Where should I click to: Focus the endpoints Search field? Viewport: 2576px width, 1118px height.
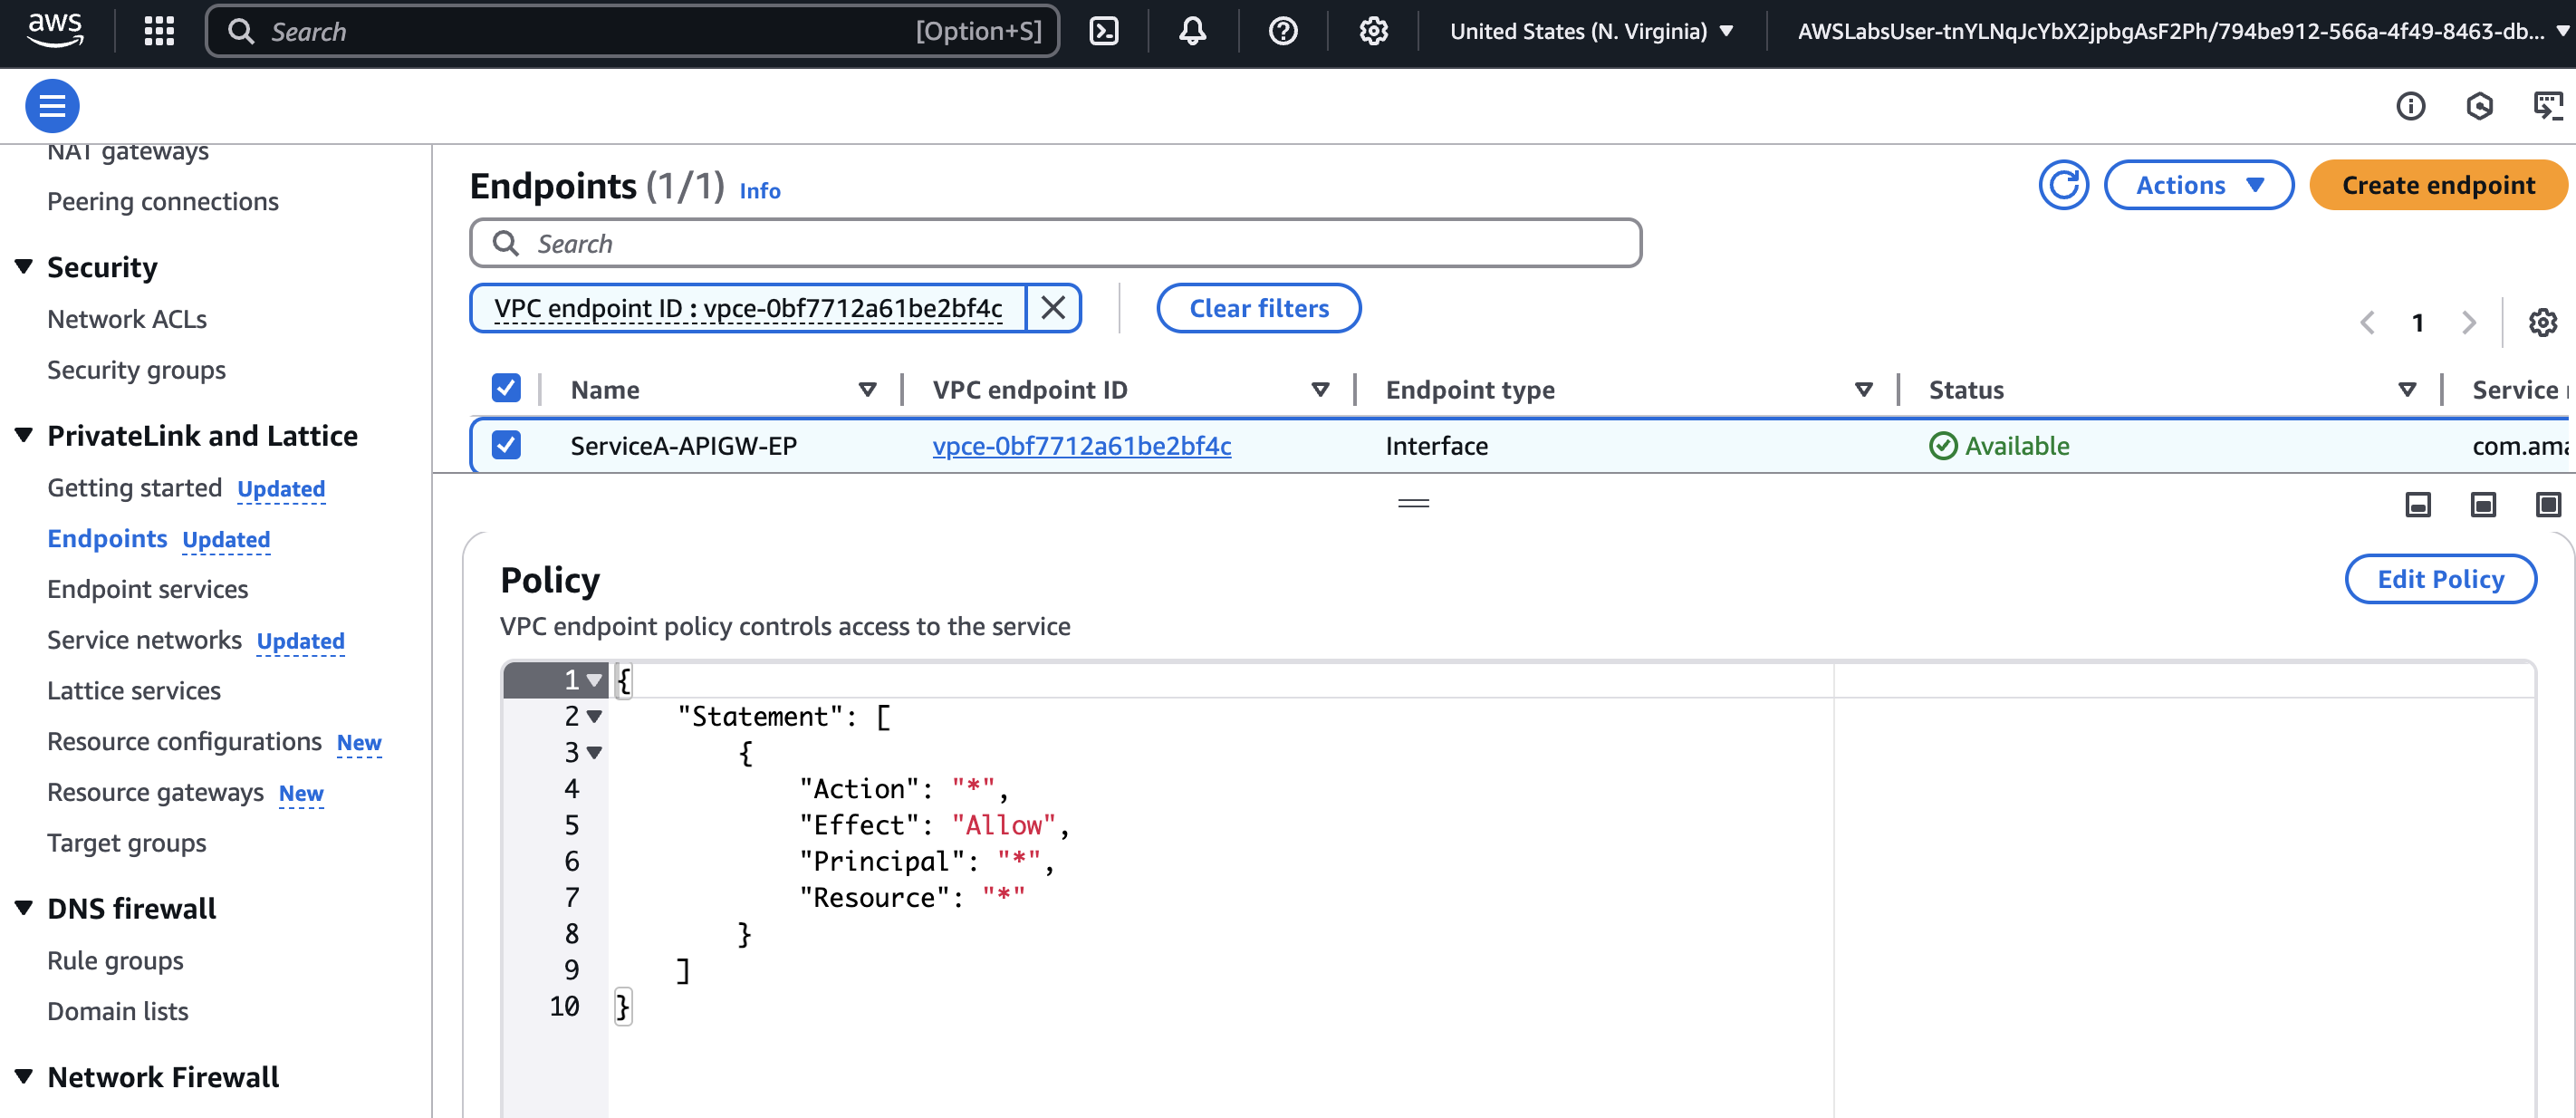coord(1055,243)
